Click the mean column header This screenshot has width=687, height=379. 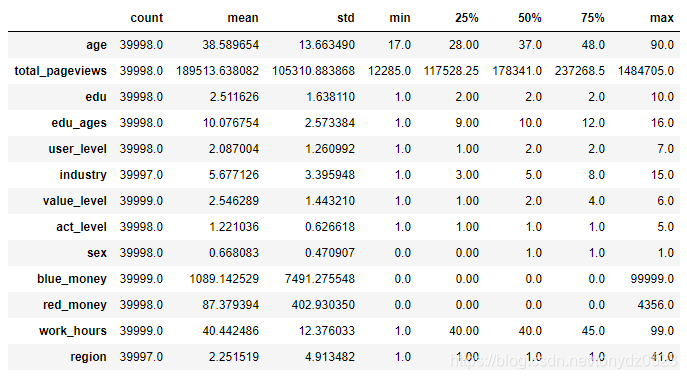coord(243,18)
